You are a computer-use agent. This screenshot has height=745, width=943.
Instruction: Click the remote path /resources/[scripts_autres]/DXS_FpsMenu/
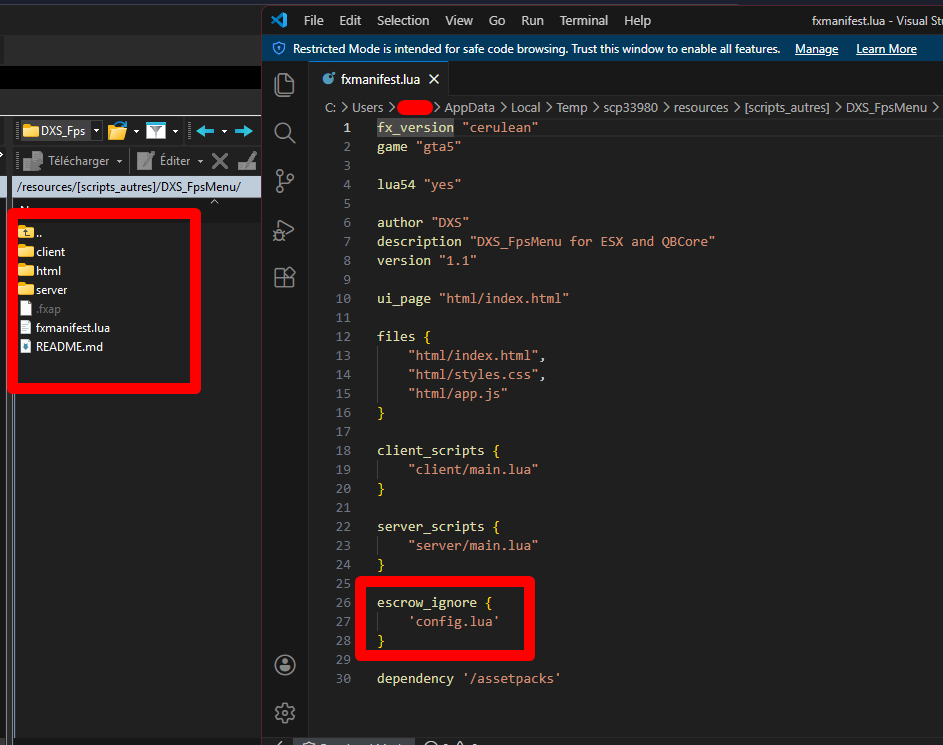point(129,187)
